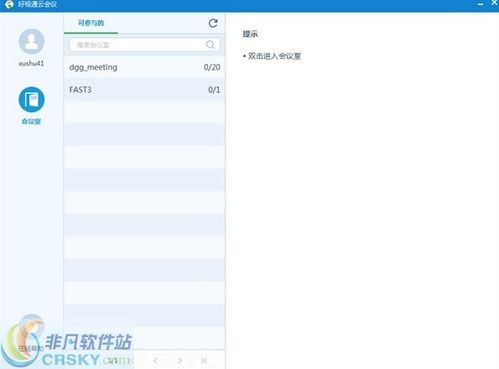The image size is (499, 369).
Task: Click the 0/20 participant count
Action: point(212,67)
